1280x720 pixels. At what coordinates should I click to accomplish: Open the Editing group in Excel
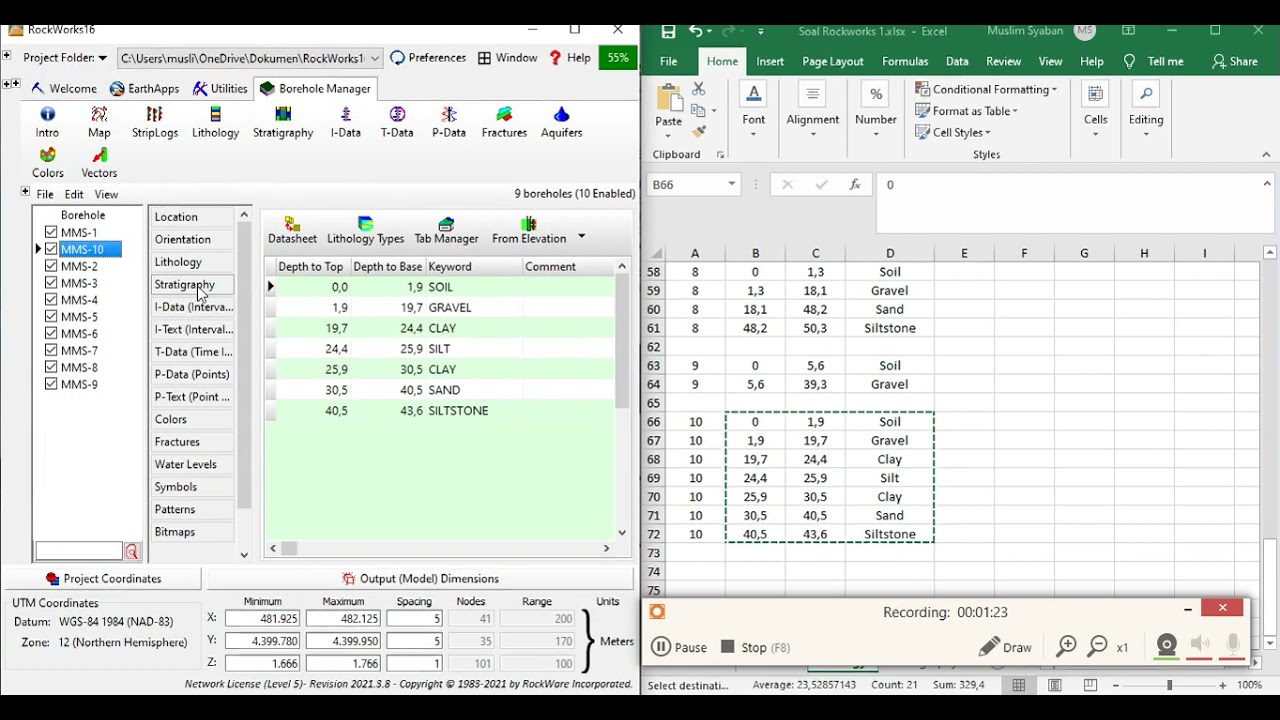coord(1146,110)
